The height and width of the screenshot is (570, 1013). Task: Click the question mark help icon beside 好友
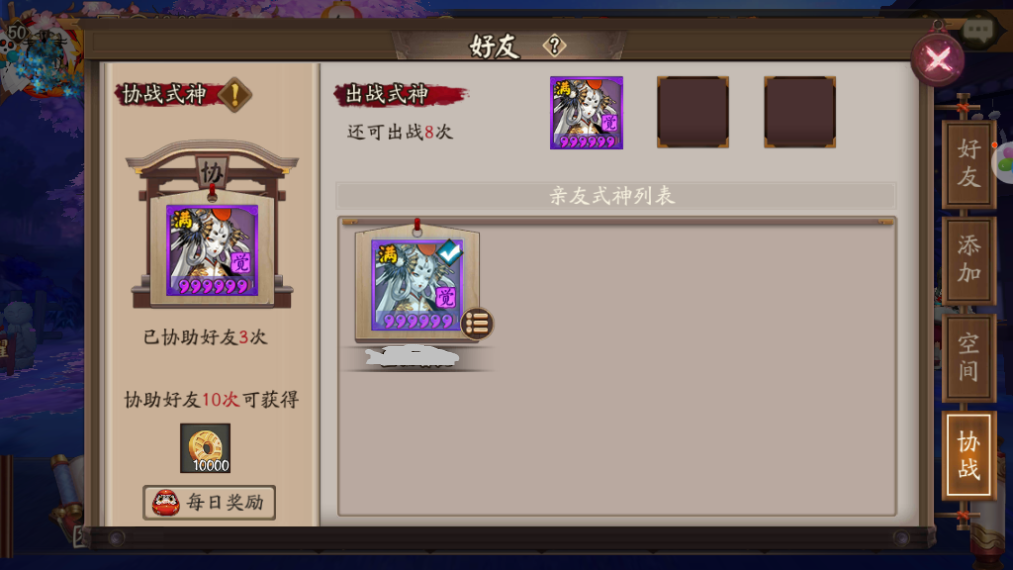tap(554, 46)
